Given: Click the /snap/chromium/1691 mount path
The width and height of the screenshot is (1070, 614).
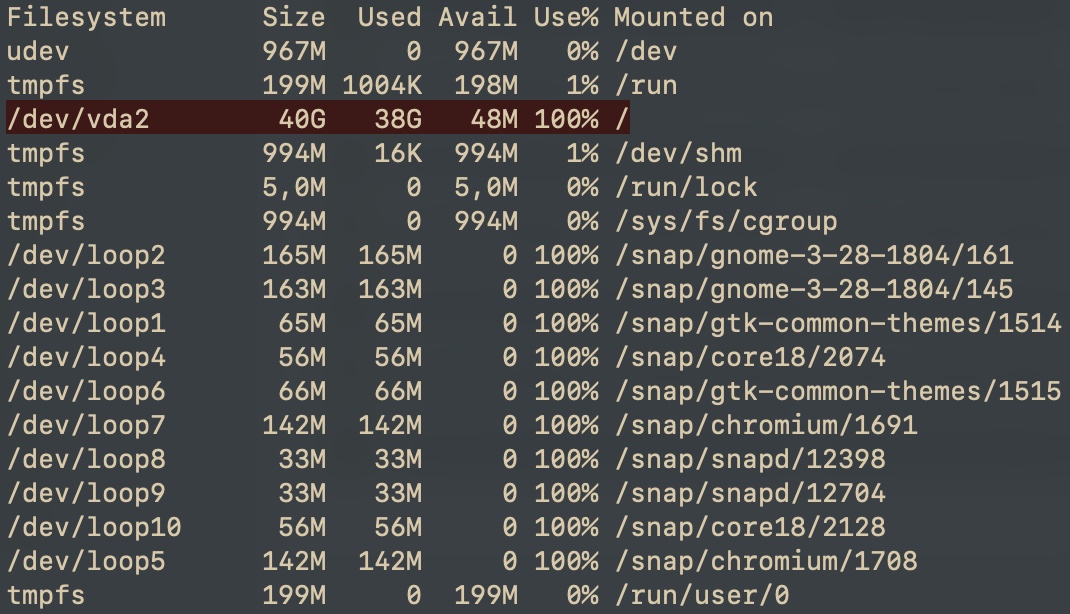Looking at the screenshot, I should click(x=765, y=425).
